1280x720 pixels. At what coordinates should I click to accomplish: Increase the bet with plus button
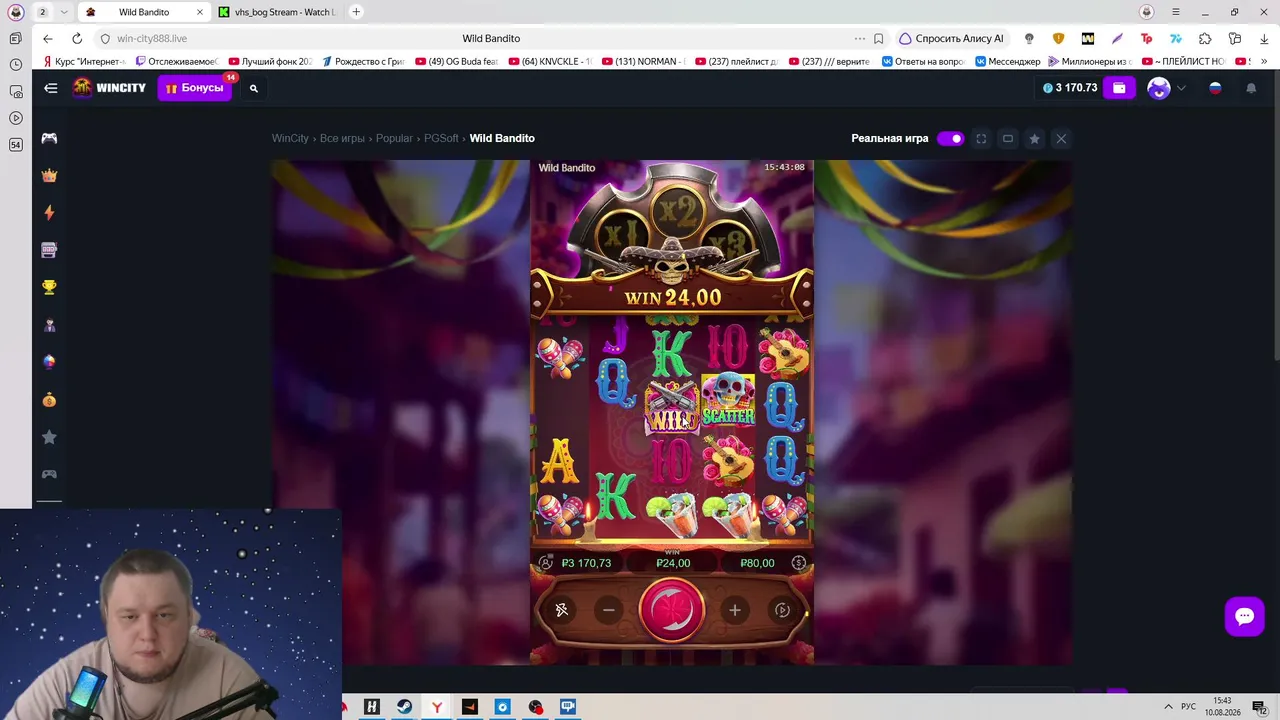735,610
